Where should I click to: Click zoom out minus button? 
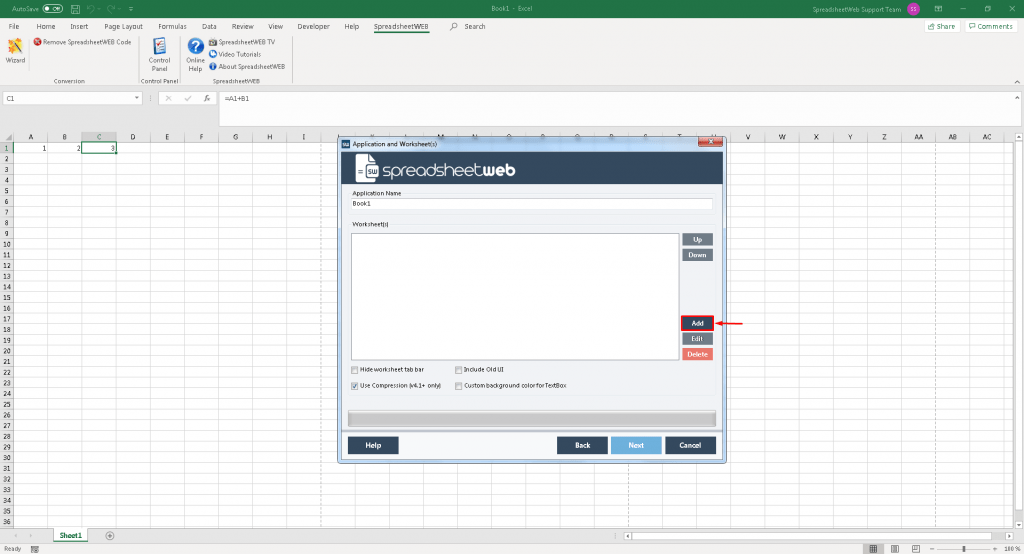coord(932,549)
